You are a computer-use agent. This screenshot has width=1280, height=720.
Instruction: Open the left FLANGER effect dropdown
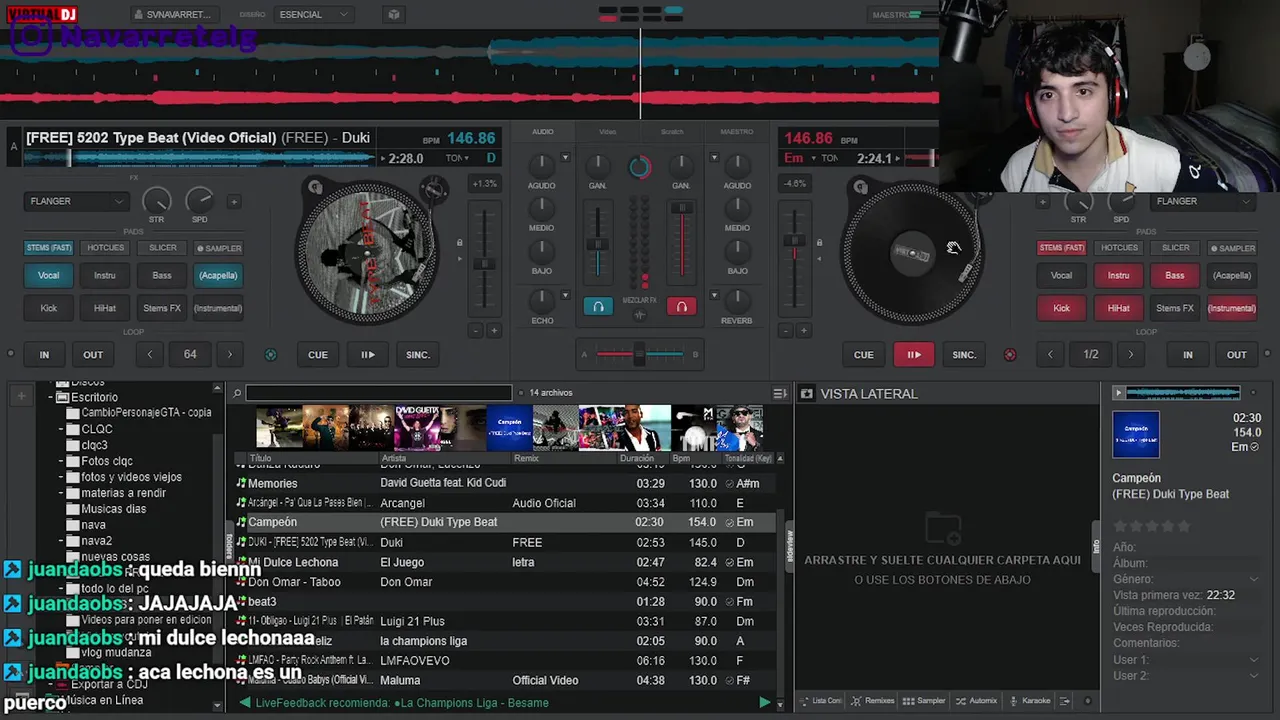(x=77, y=201)
